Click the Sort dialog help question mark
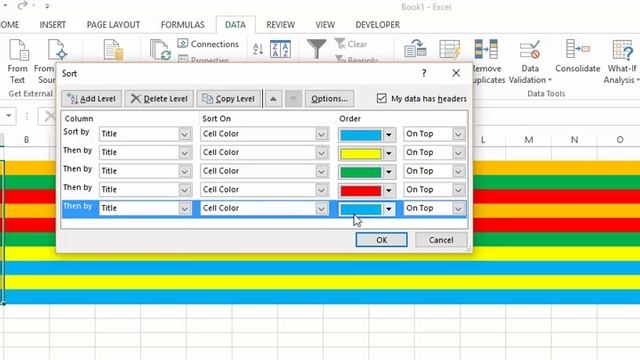The height and width of the screenshot is (360, 640). click(x=424, y=73)
